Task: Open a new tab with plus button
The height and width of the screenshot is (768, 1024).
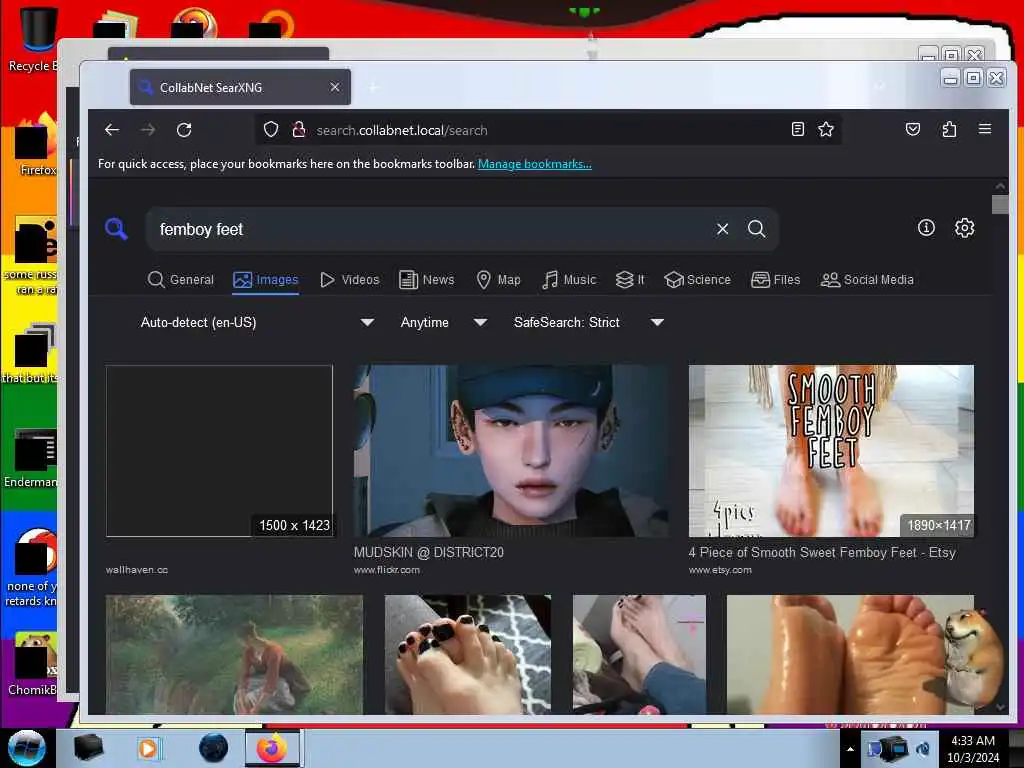Action: (x=373, y=87)
